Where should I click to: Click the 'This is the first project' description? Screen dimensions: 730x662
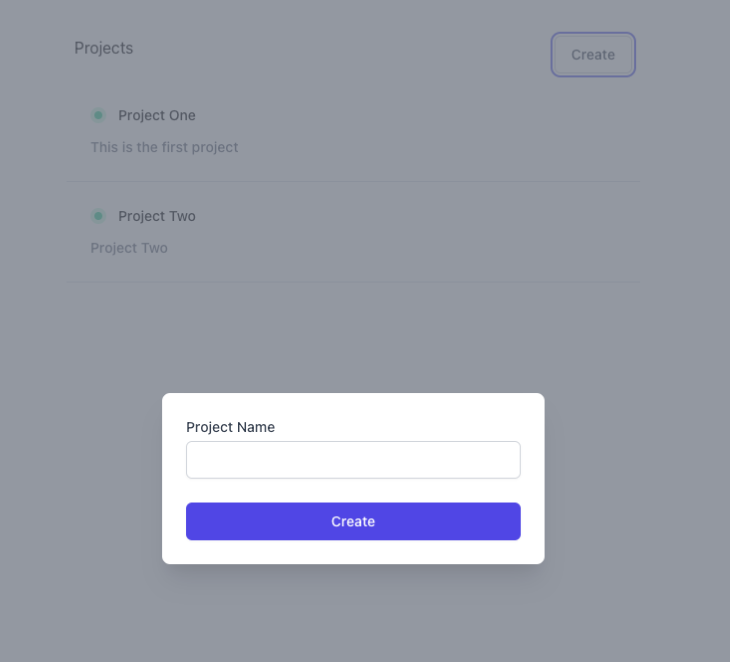click(x=164, y=147)
